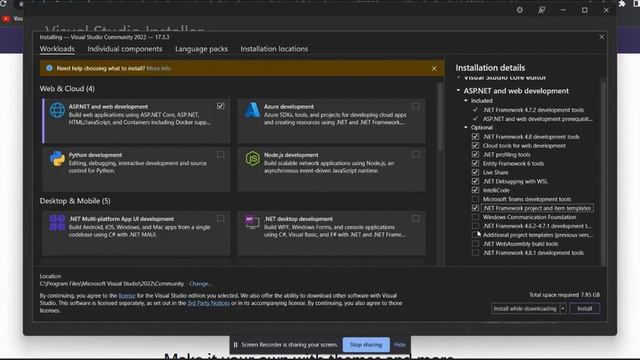Click the feedback icon in installer title bar
Viewport: 640px width, 360px height.
click(541, 10)
